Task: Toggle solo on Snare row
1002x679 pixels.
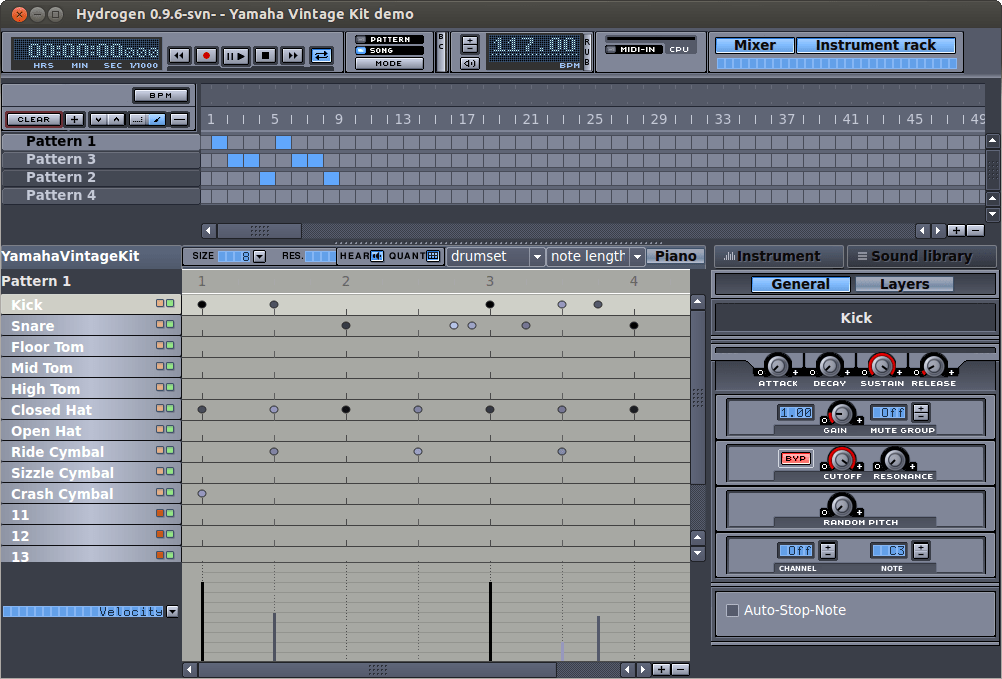Action: point(170,324)
